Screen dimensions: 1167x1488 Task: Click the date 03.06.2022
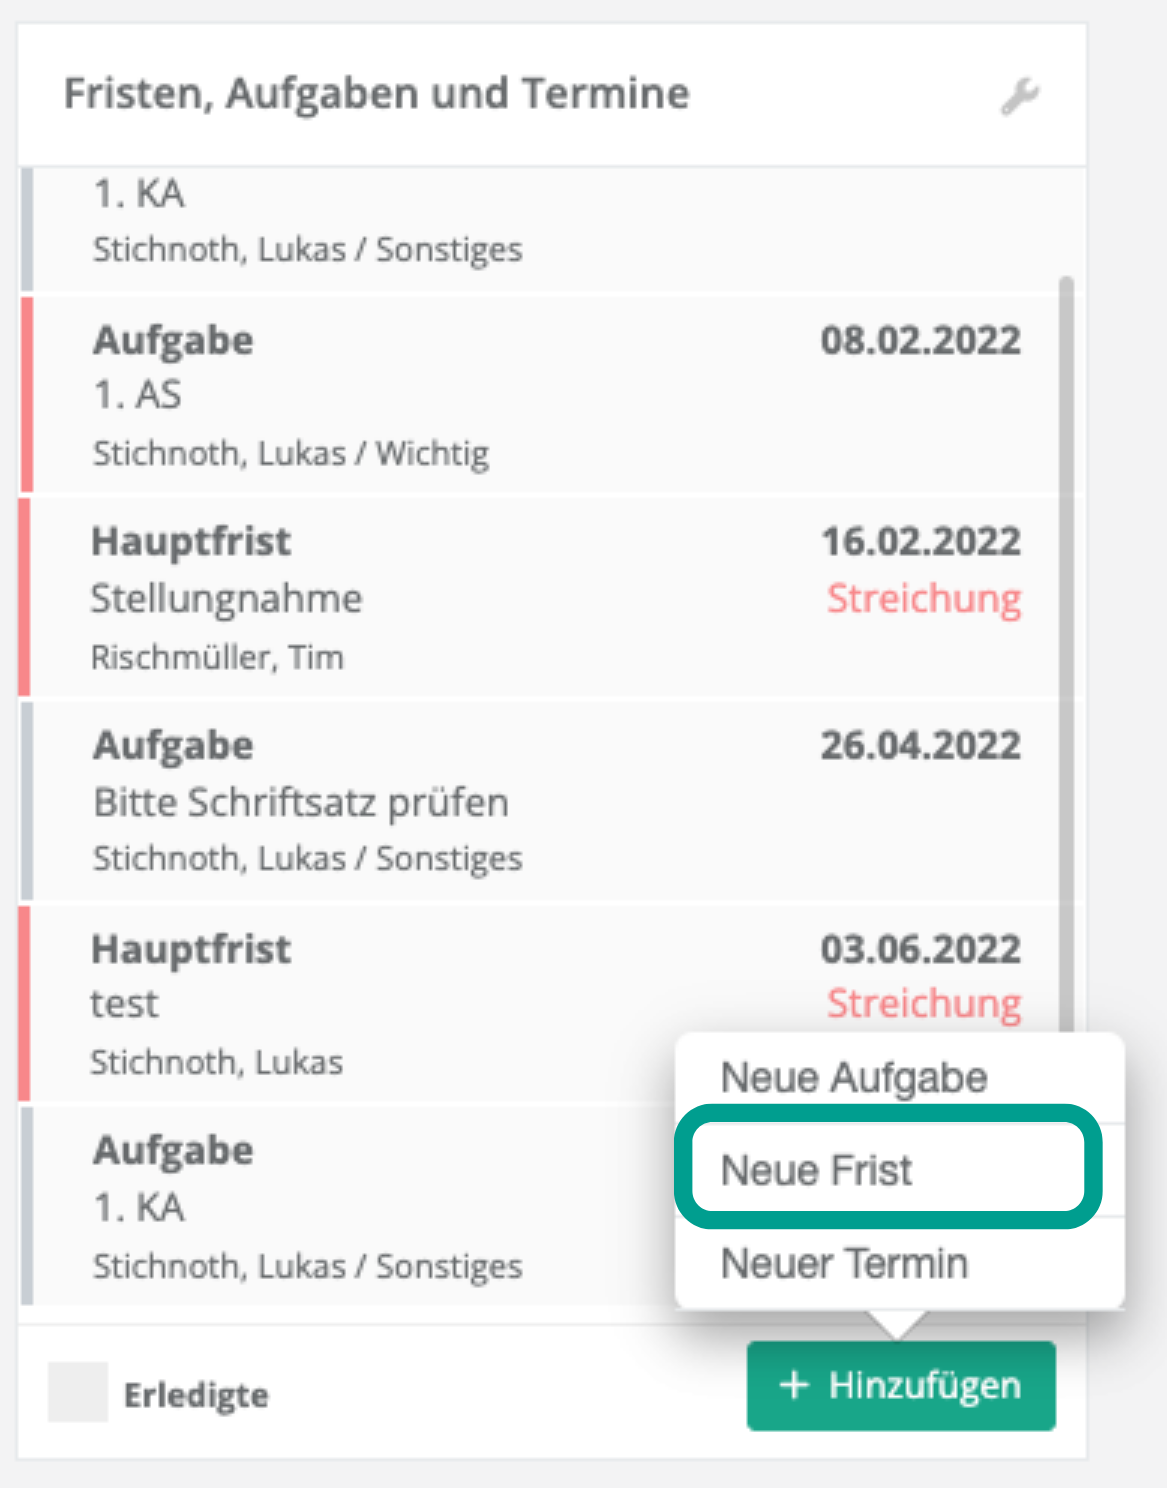tap(920, 950)
